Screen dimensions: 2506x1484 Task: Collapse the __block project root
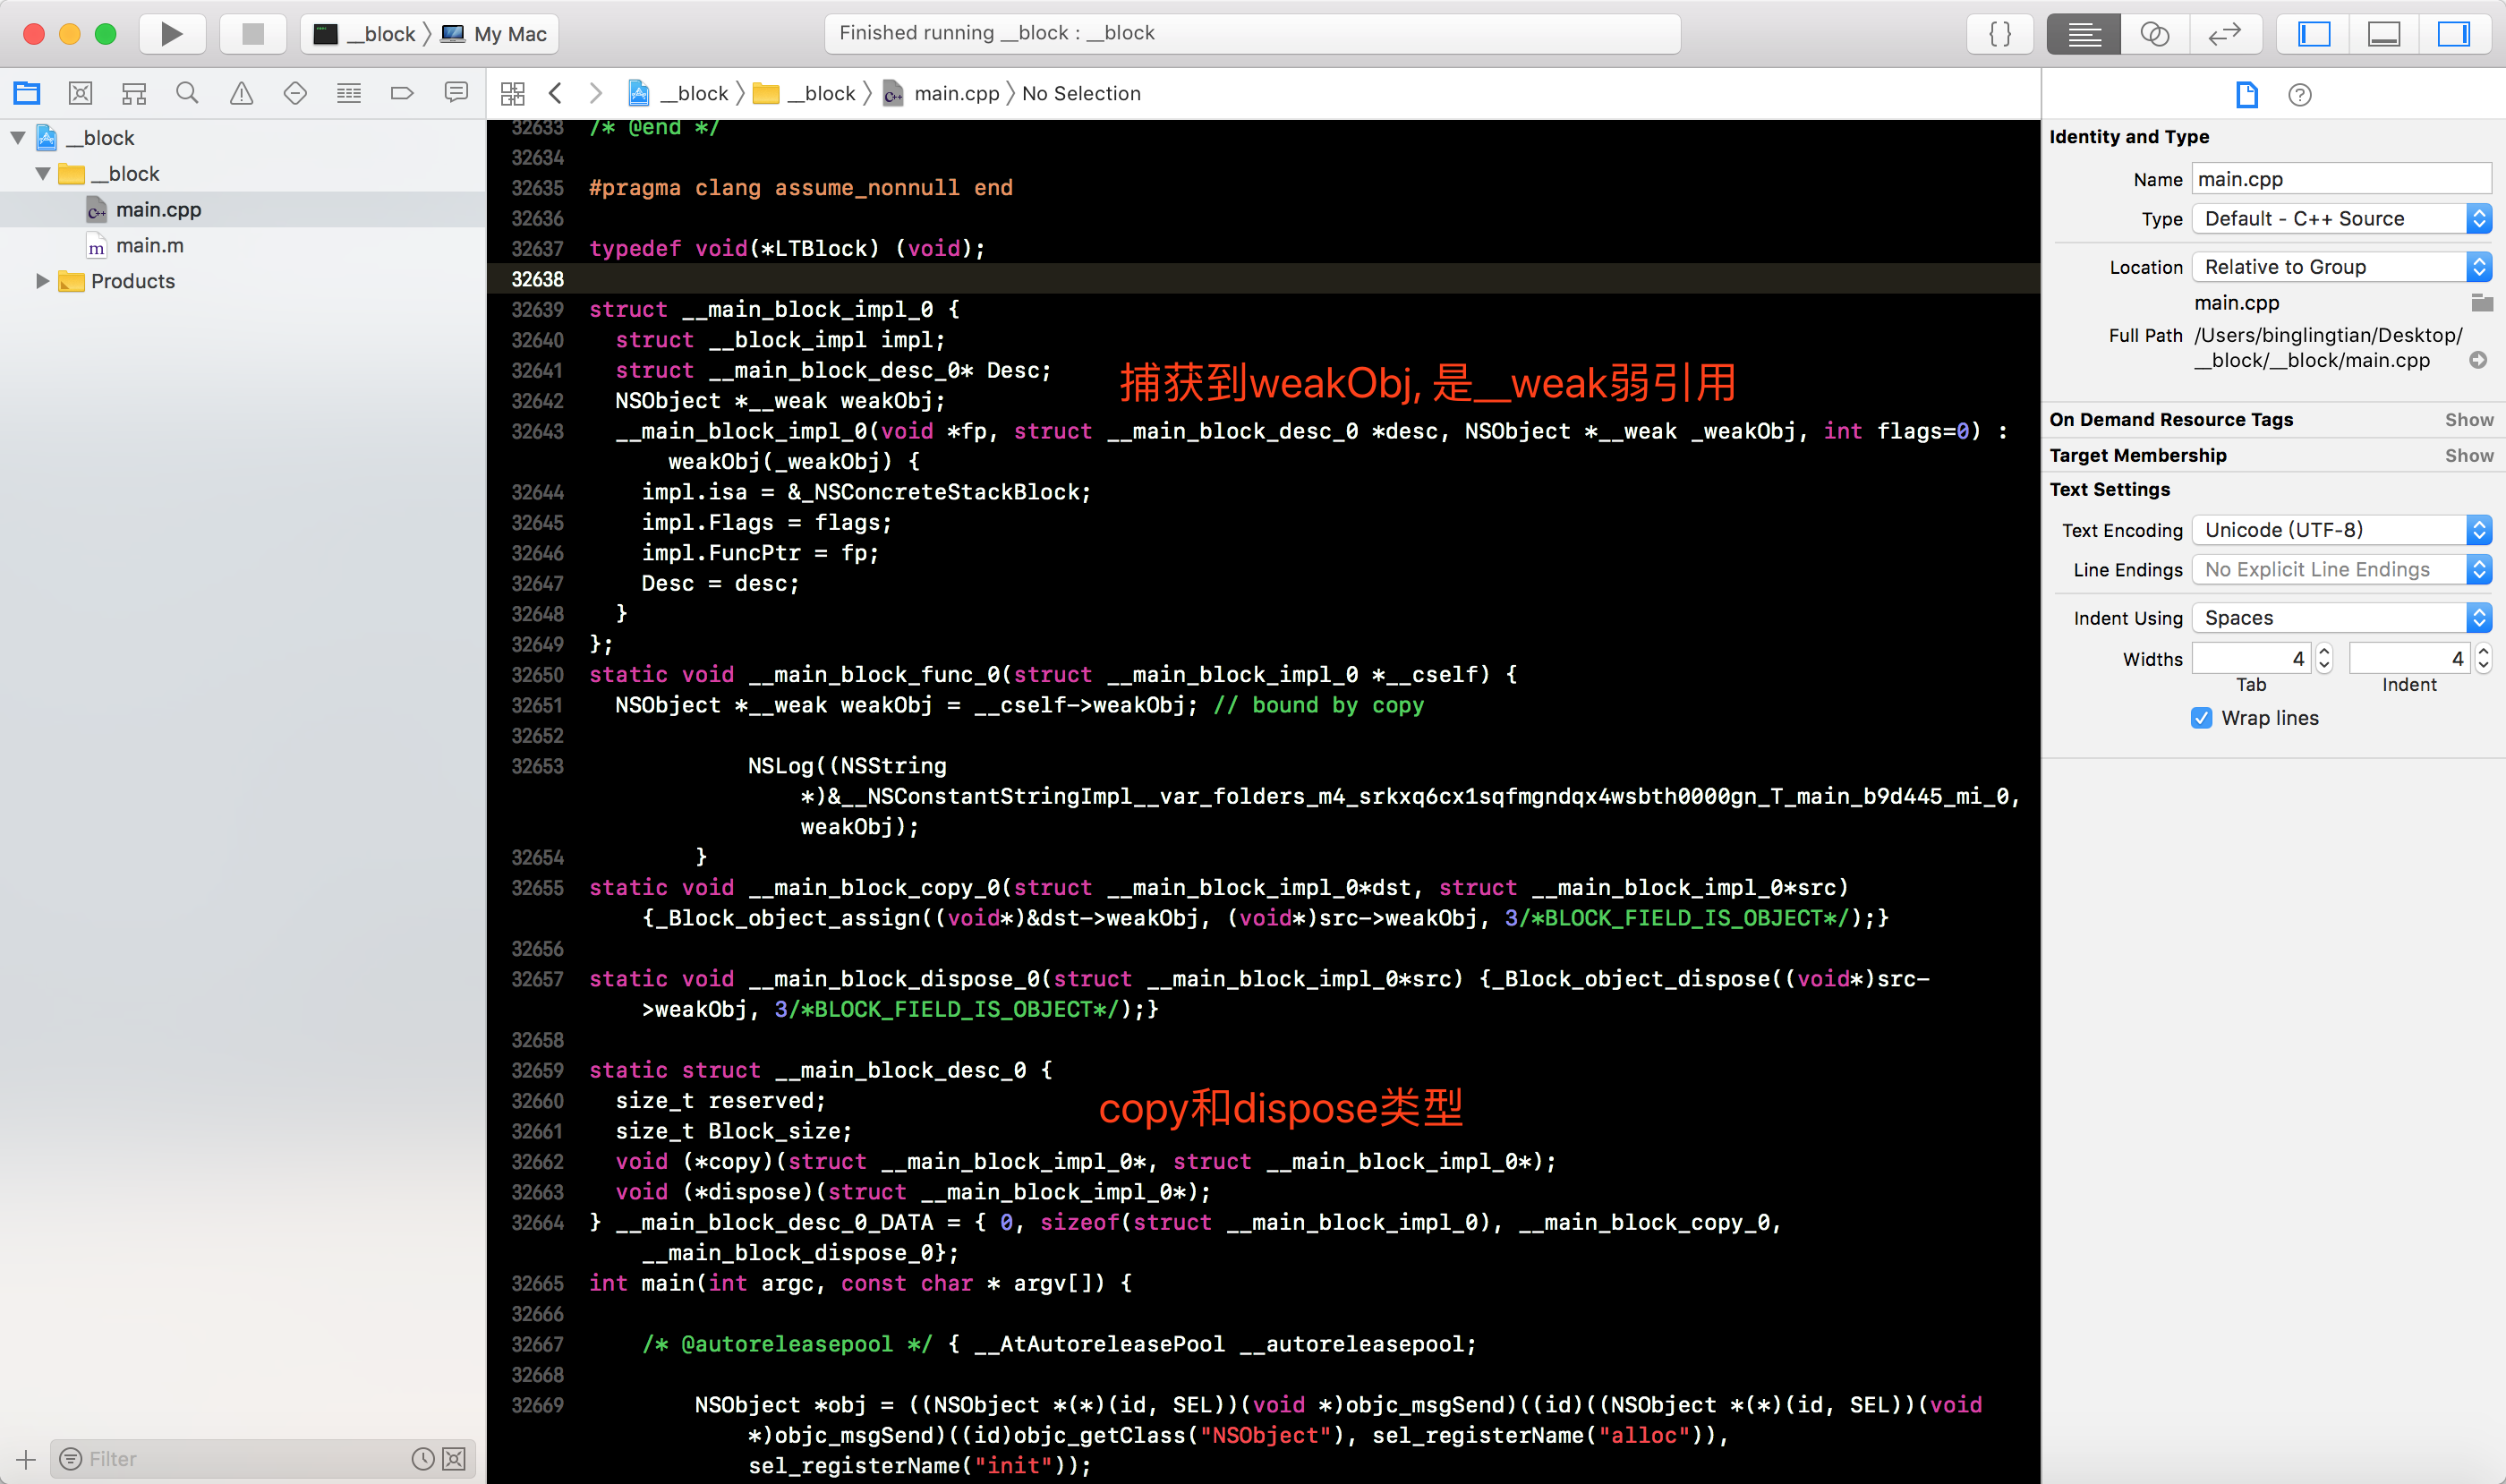(x=18, y=137)
